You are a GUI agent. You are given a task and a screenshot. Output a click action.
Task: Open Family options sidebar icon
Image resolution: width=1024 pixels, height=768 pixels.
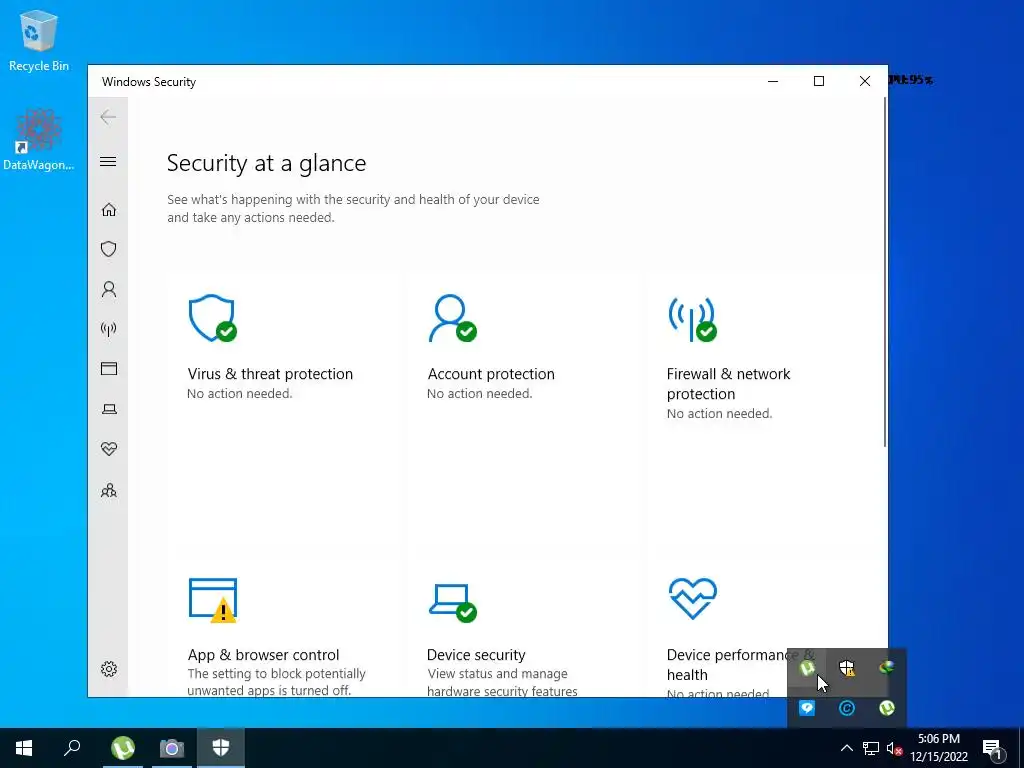[x=108, y=490]
